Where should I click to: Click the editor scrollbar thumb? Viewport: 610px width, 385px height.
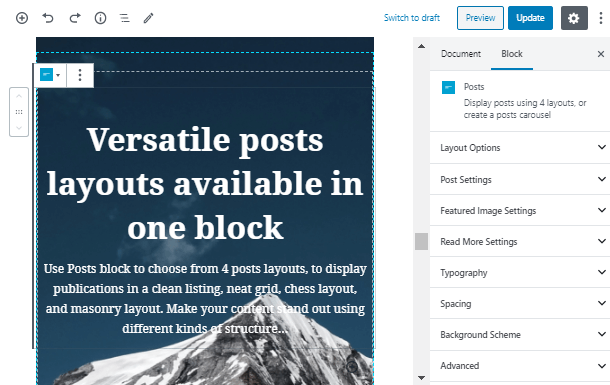pos(421,242)
